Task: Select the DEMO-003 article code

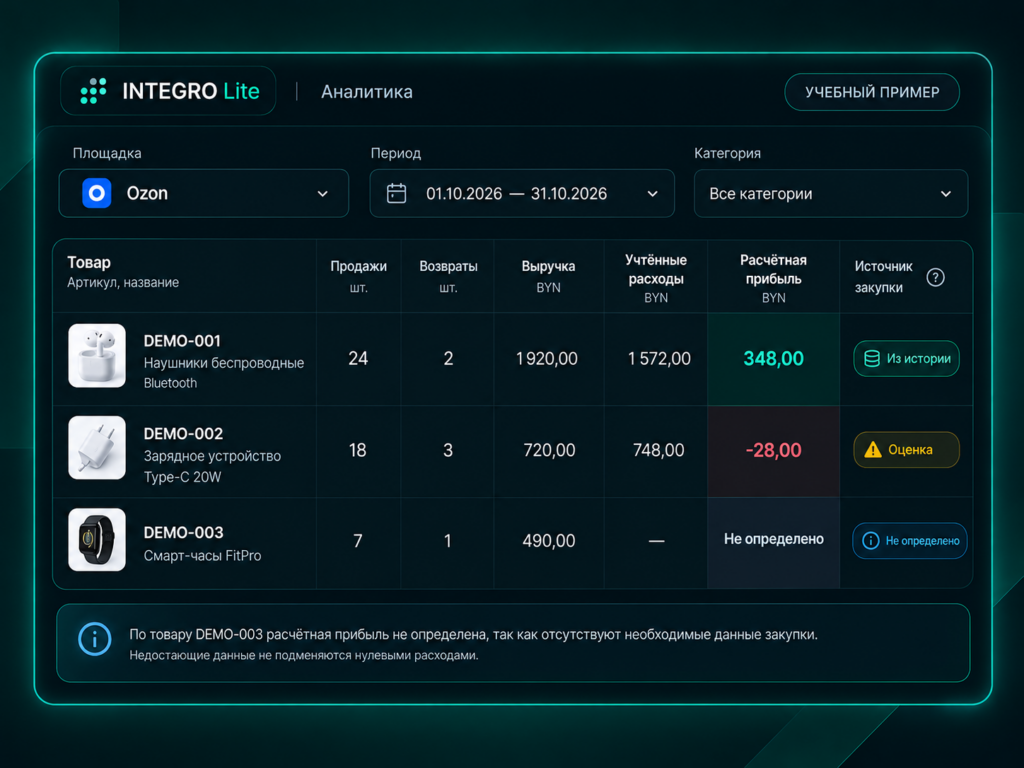Action: (x=184, y=533)
